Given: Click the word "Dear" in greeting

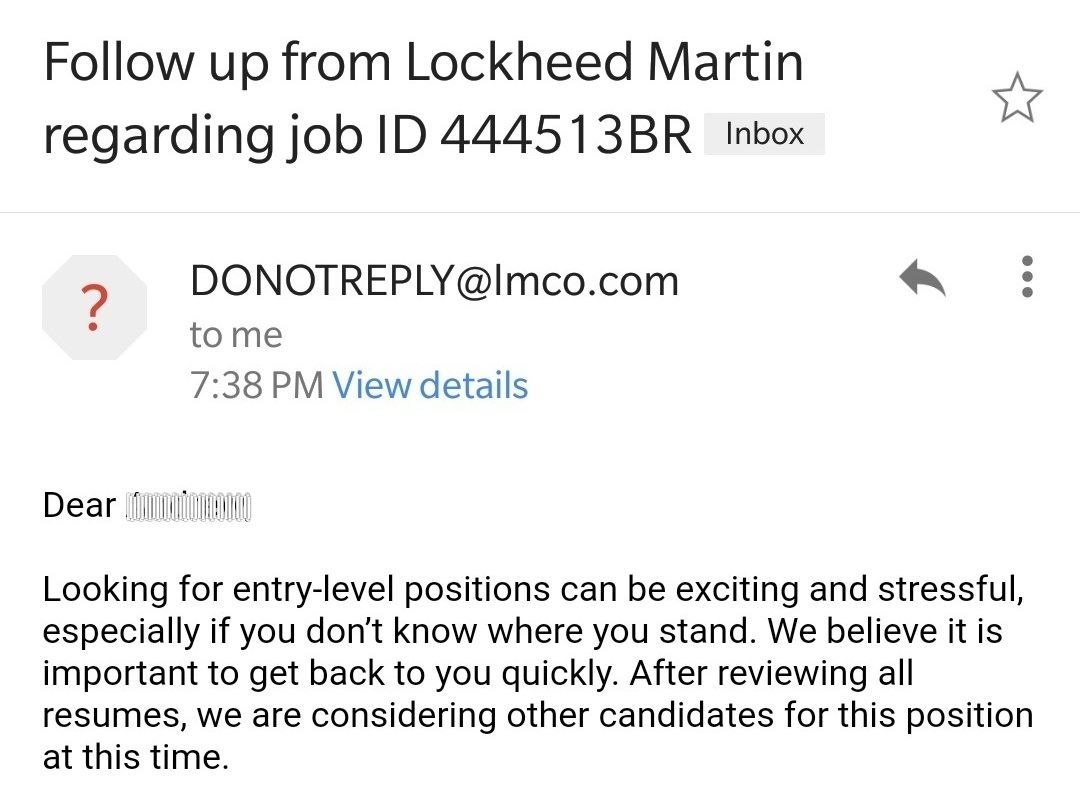Looking at the screenshot, I should pos(79,505).
